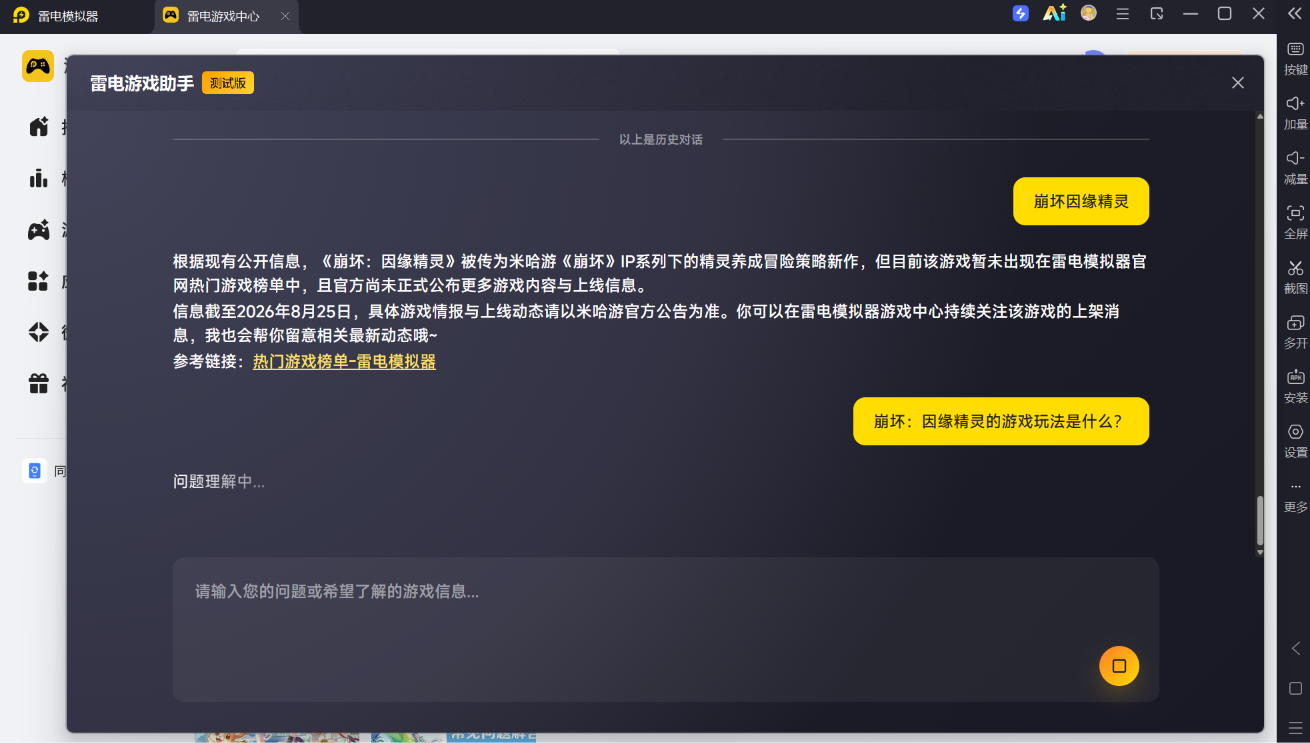The image size is (1310, 743).
Task: Focus the question input field
Action: pyautogui.click(x=665, y=629)
